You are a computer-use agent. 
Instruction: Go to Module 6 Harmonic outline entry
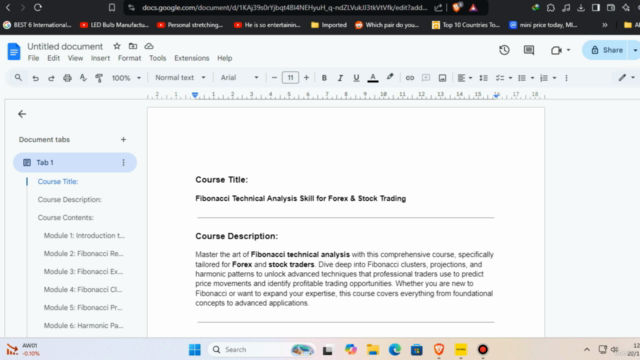point(83,325)
